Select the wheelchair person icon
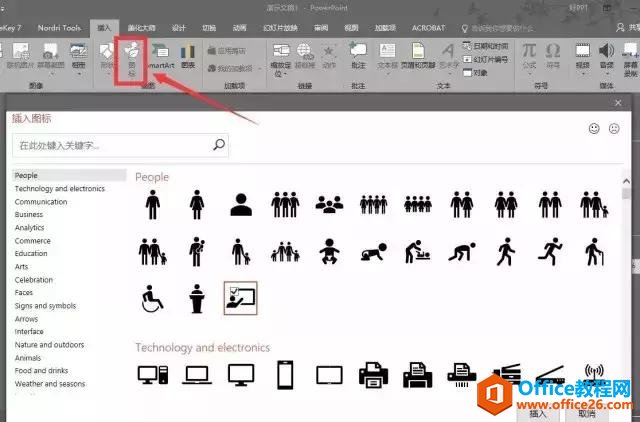 point(152,297)
